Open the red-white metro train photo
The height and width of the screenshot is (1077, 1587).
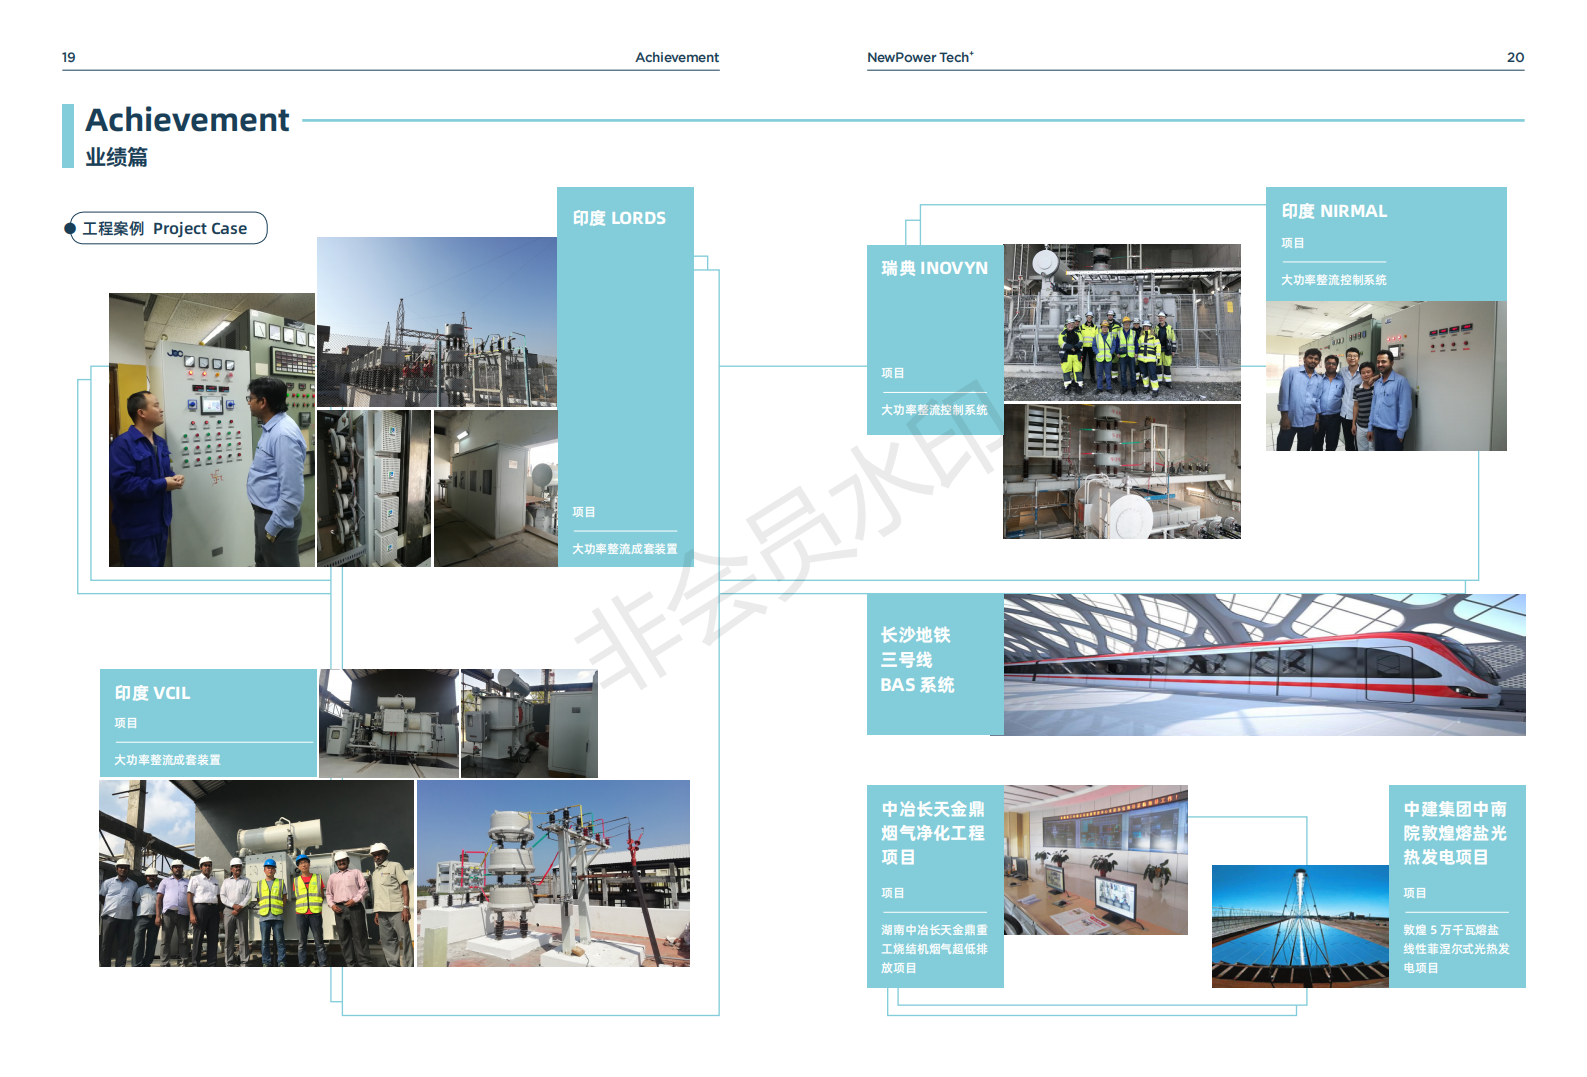tap(1265, 665)
